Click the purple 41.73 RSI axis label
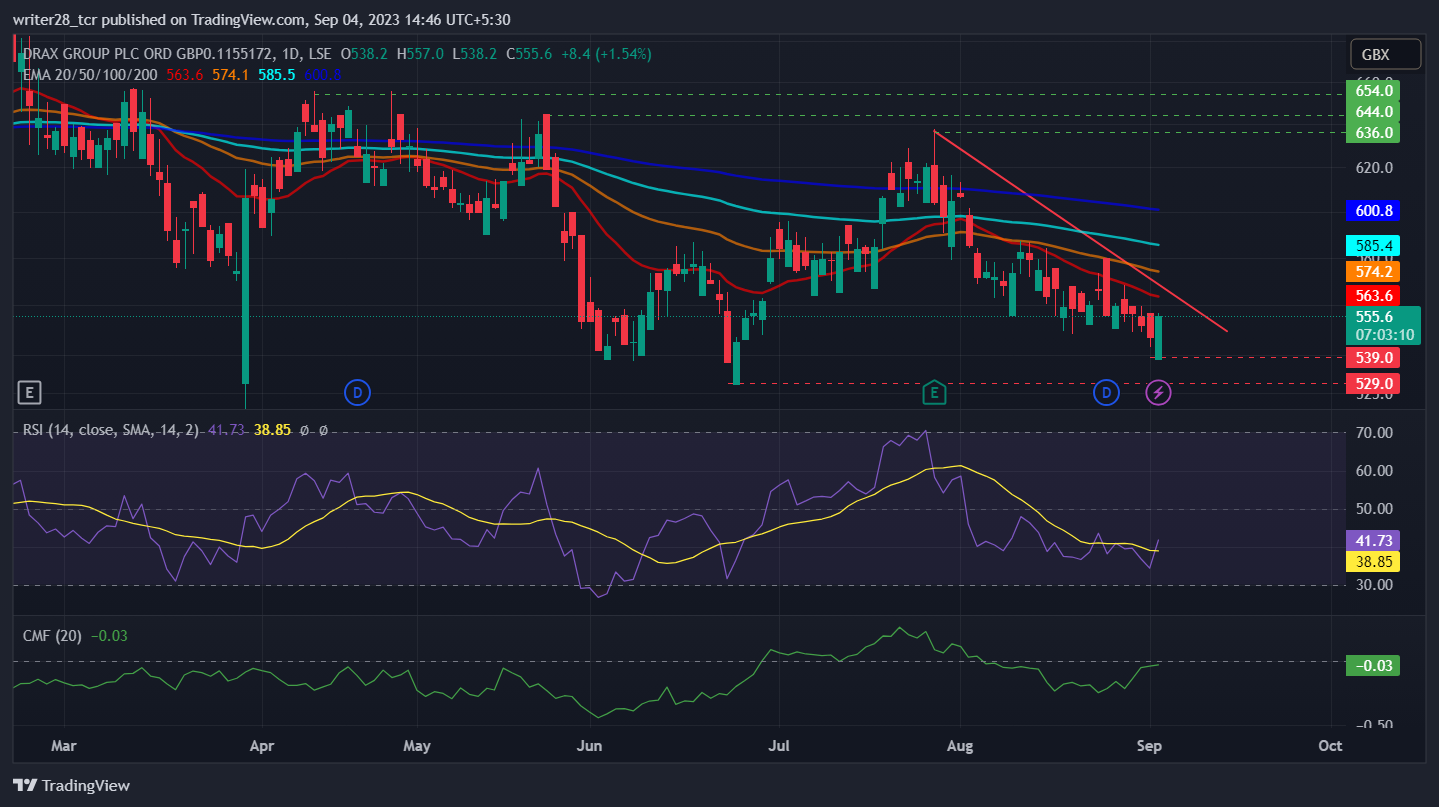Image resolution: width=1439 pixels, height=807 pixels. click(1374, 540)
